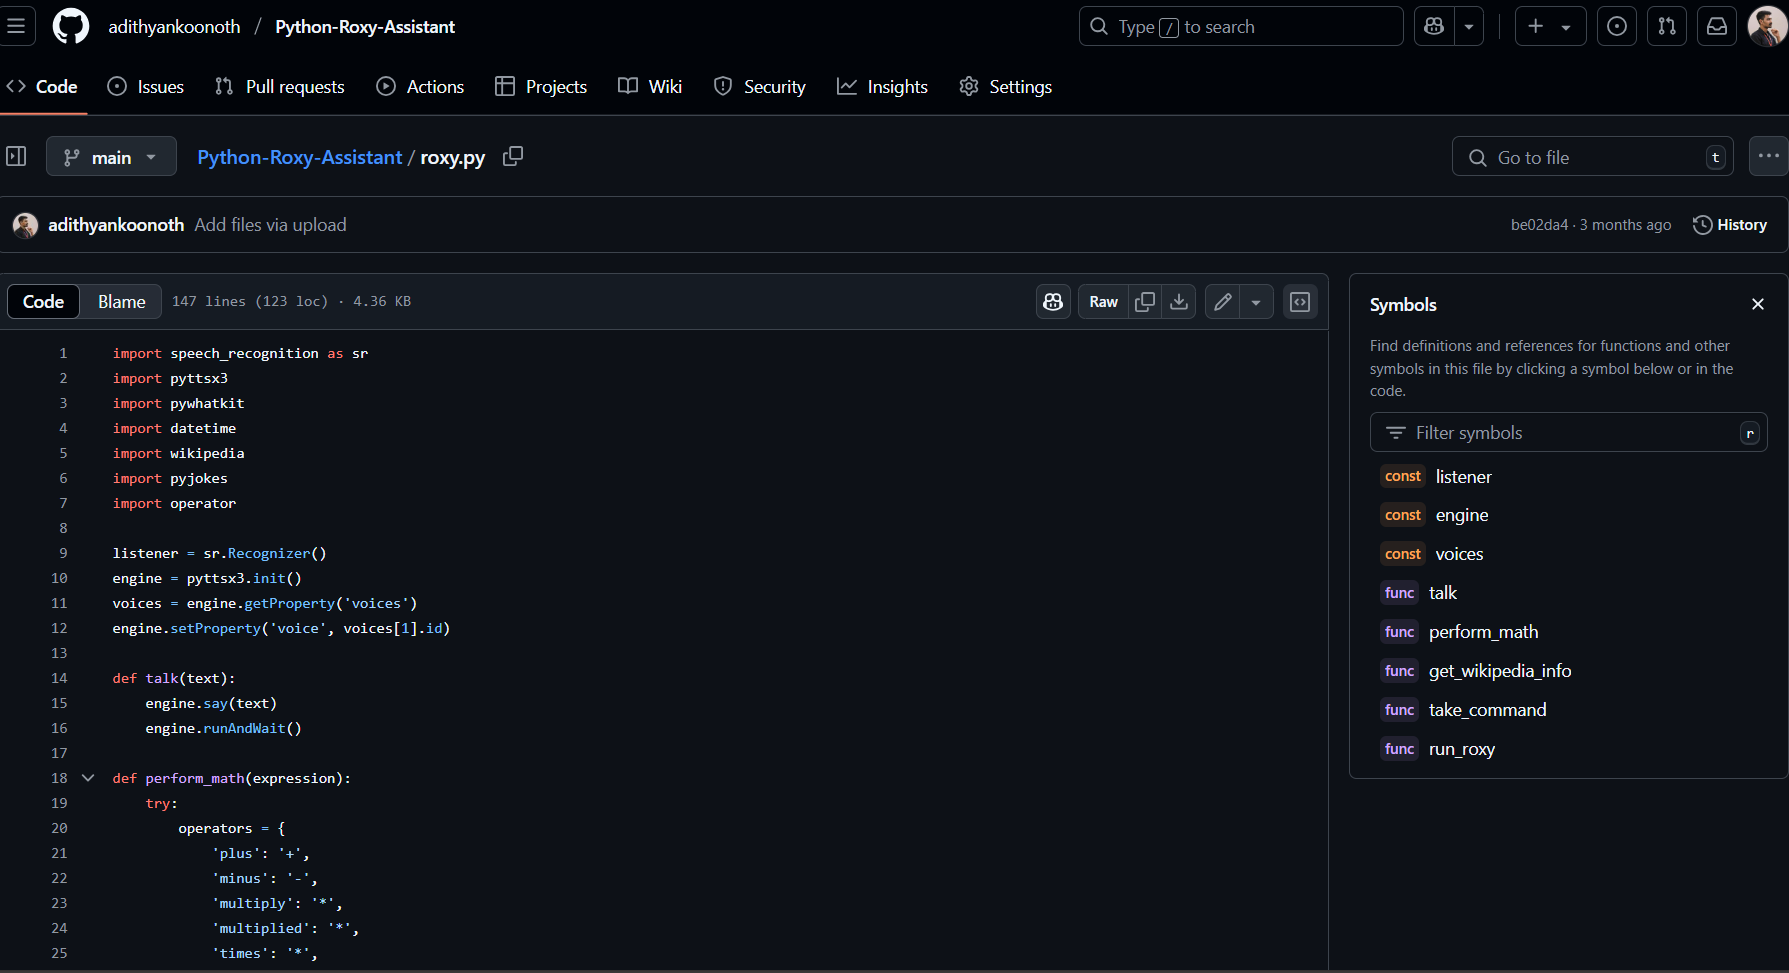Image resolution: width=1789 pixels, height=973 pixels.
Task: Open the notifications inbox icon
Action: click(1717, 27)
